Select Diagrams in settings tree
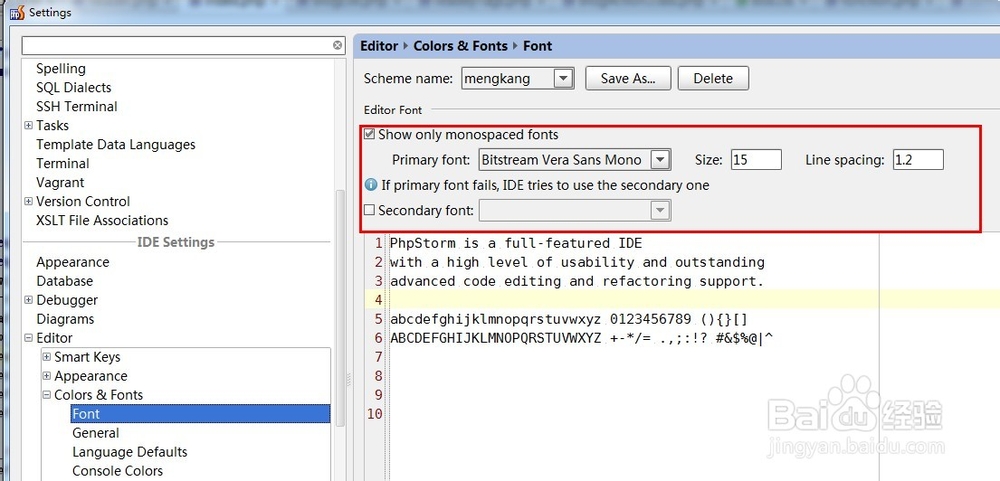The image size is (1000, 481). pos(65,319)
